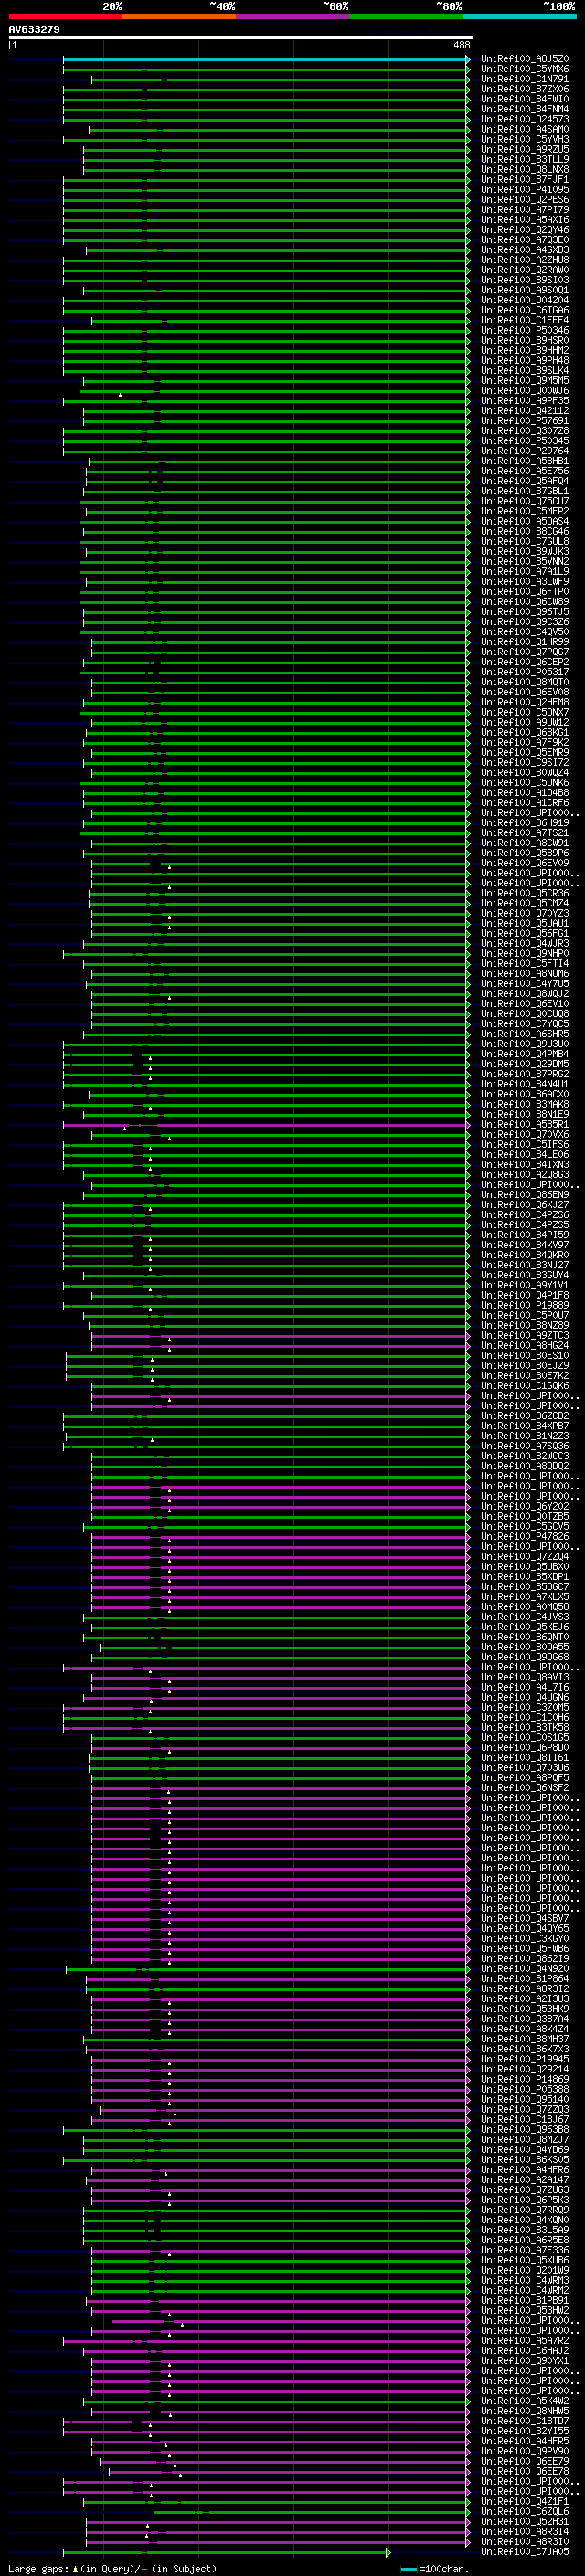Select hit label UniRef100_A9RZU5

pyautogui.click(x=525, y=150)
